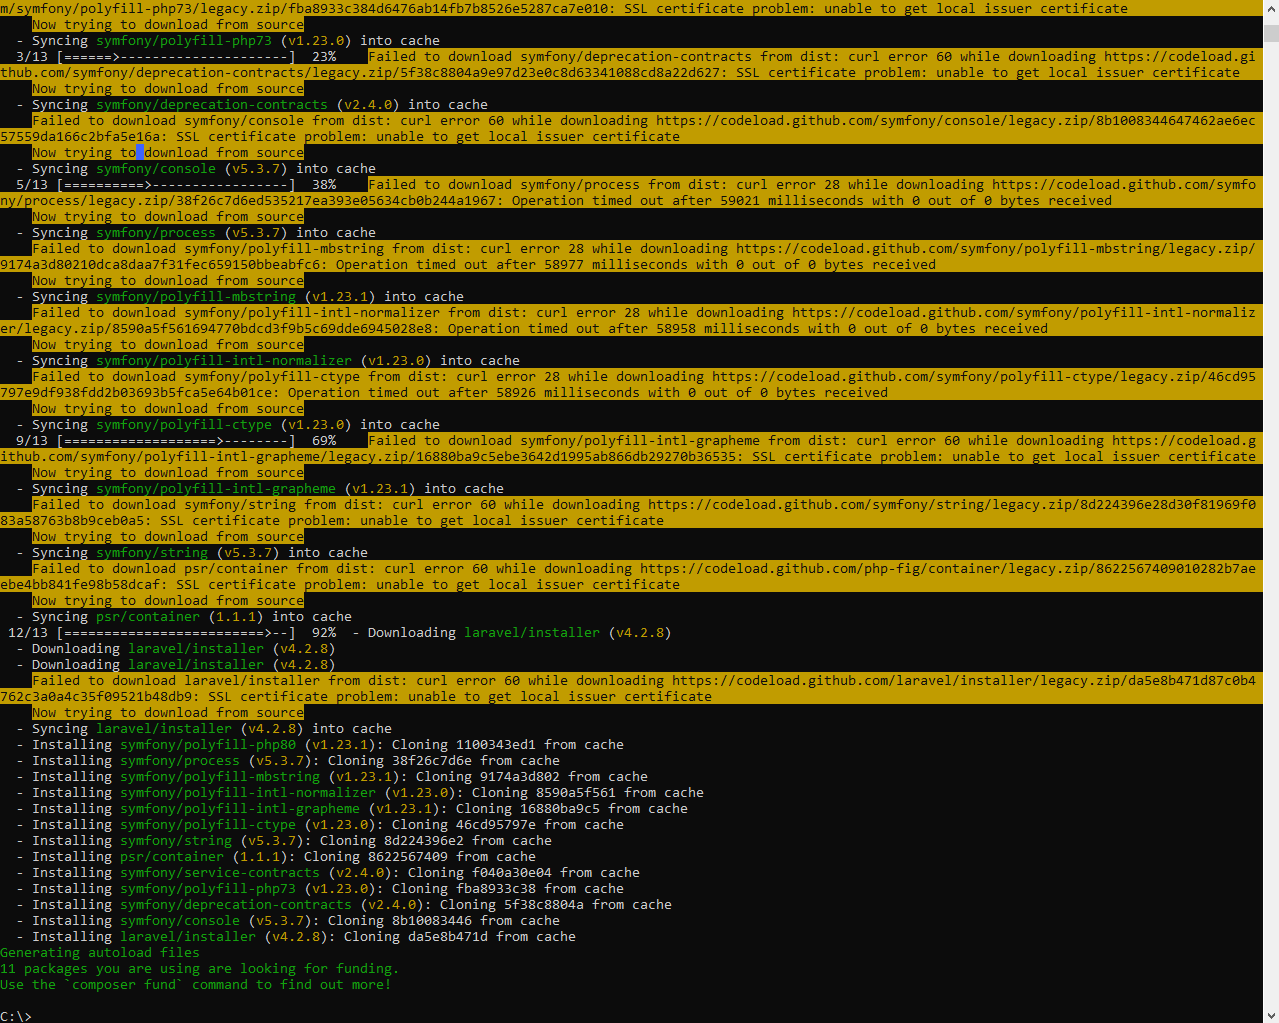This screenshot has height=1023, width=1279.
Task: Click the 'Syncing symfony/polyfill-mbstring (v1.23.1)' line
Action: pos(240,297)
